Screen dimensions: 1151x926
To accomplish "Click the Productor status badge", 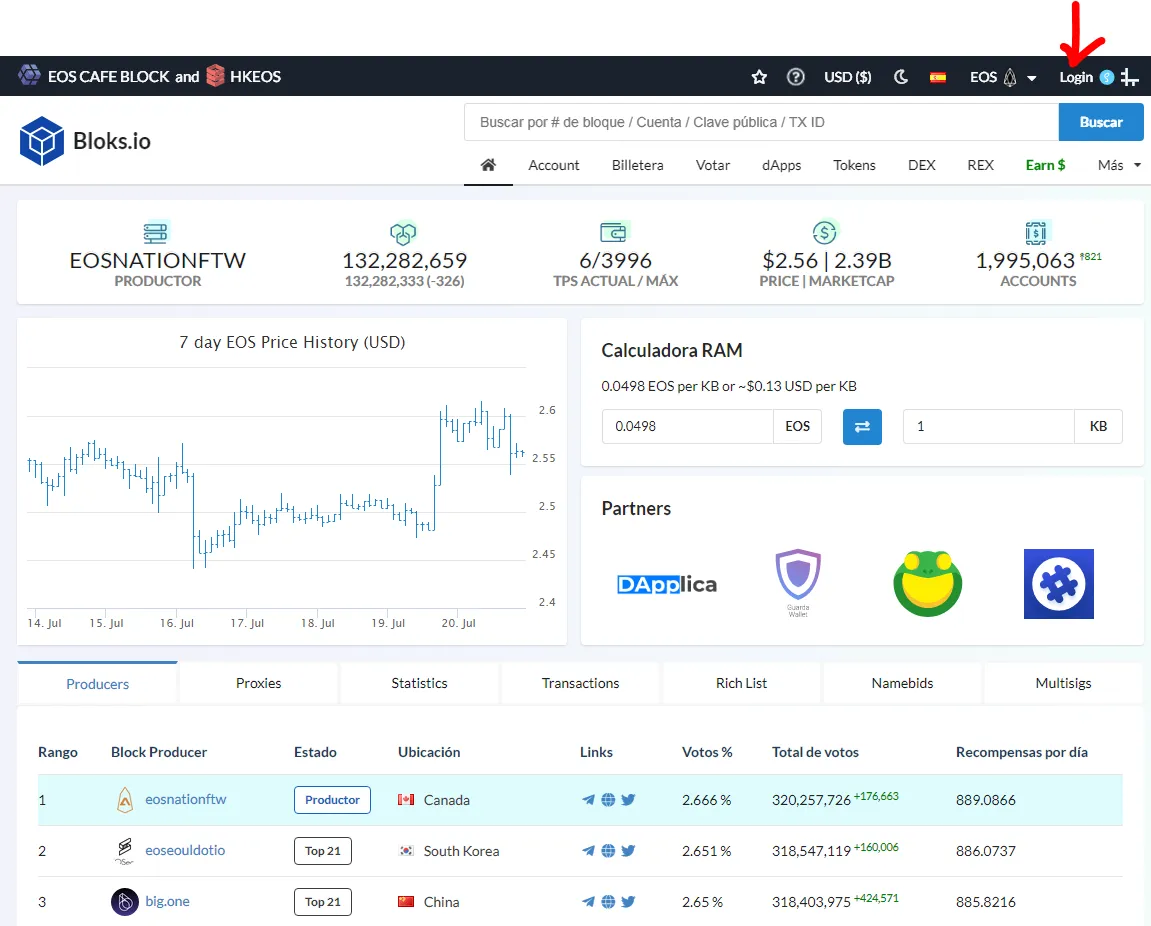I will pyautogui.click(x=333, y=800).
